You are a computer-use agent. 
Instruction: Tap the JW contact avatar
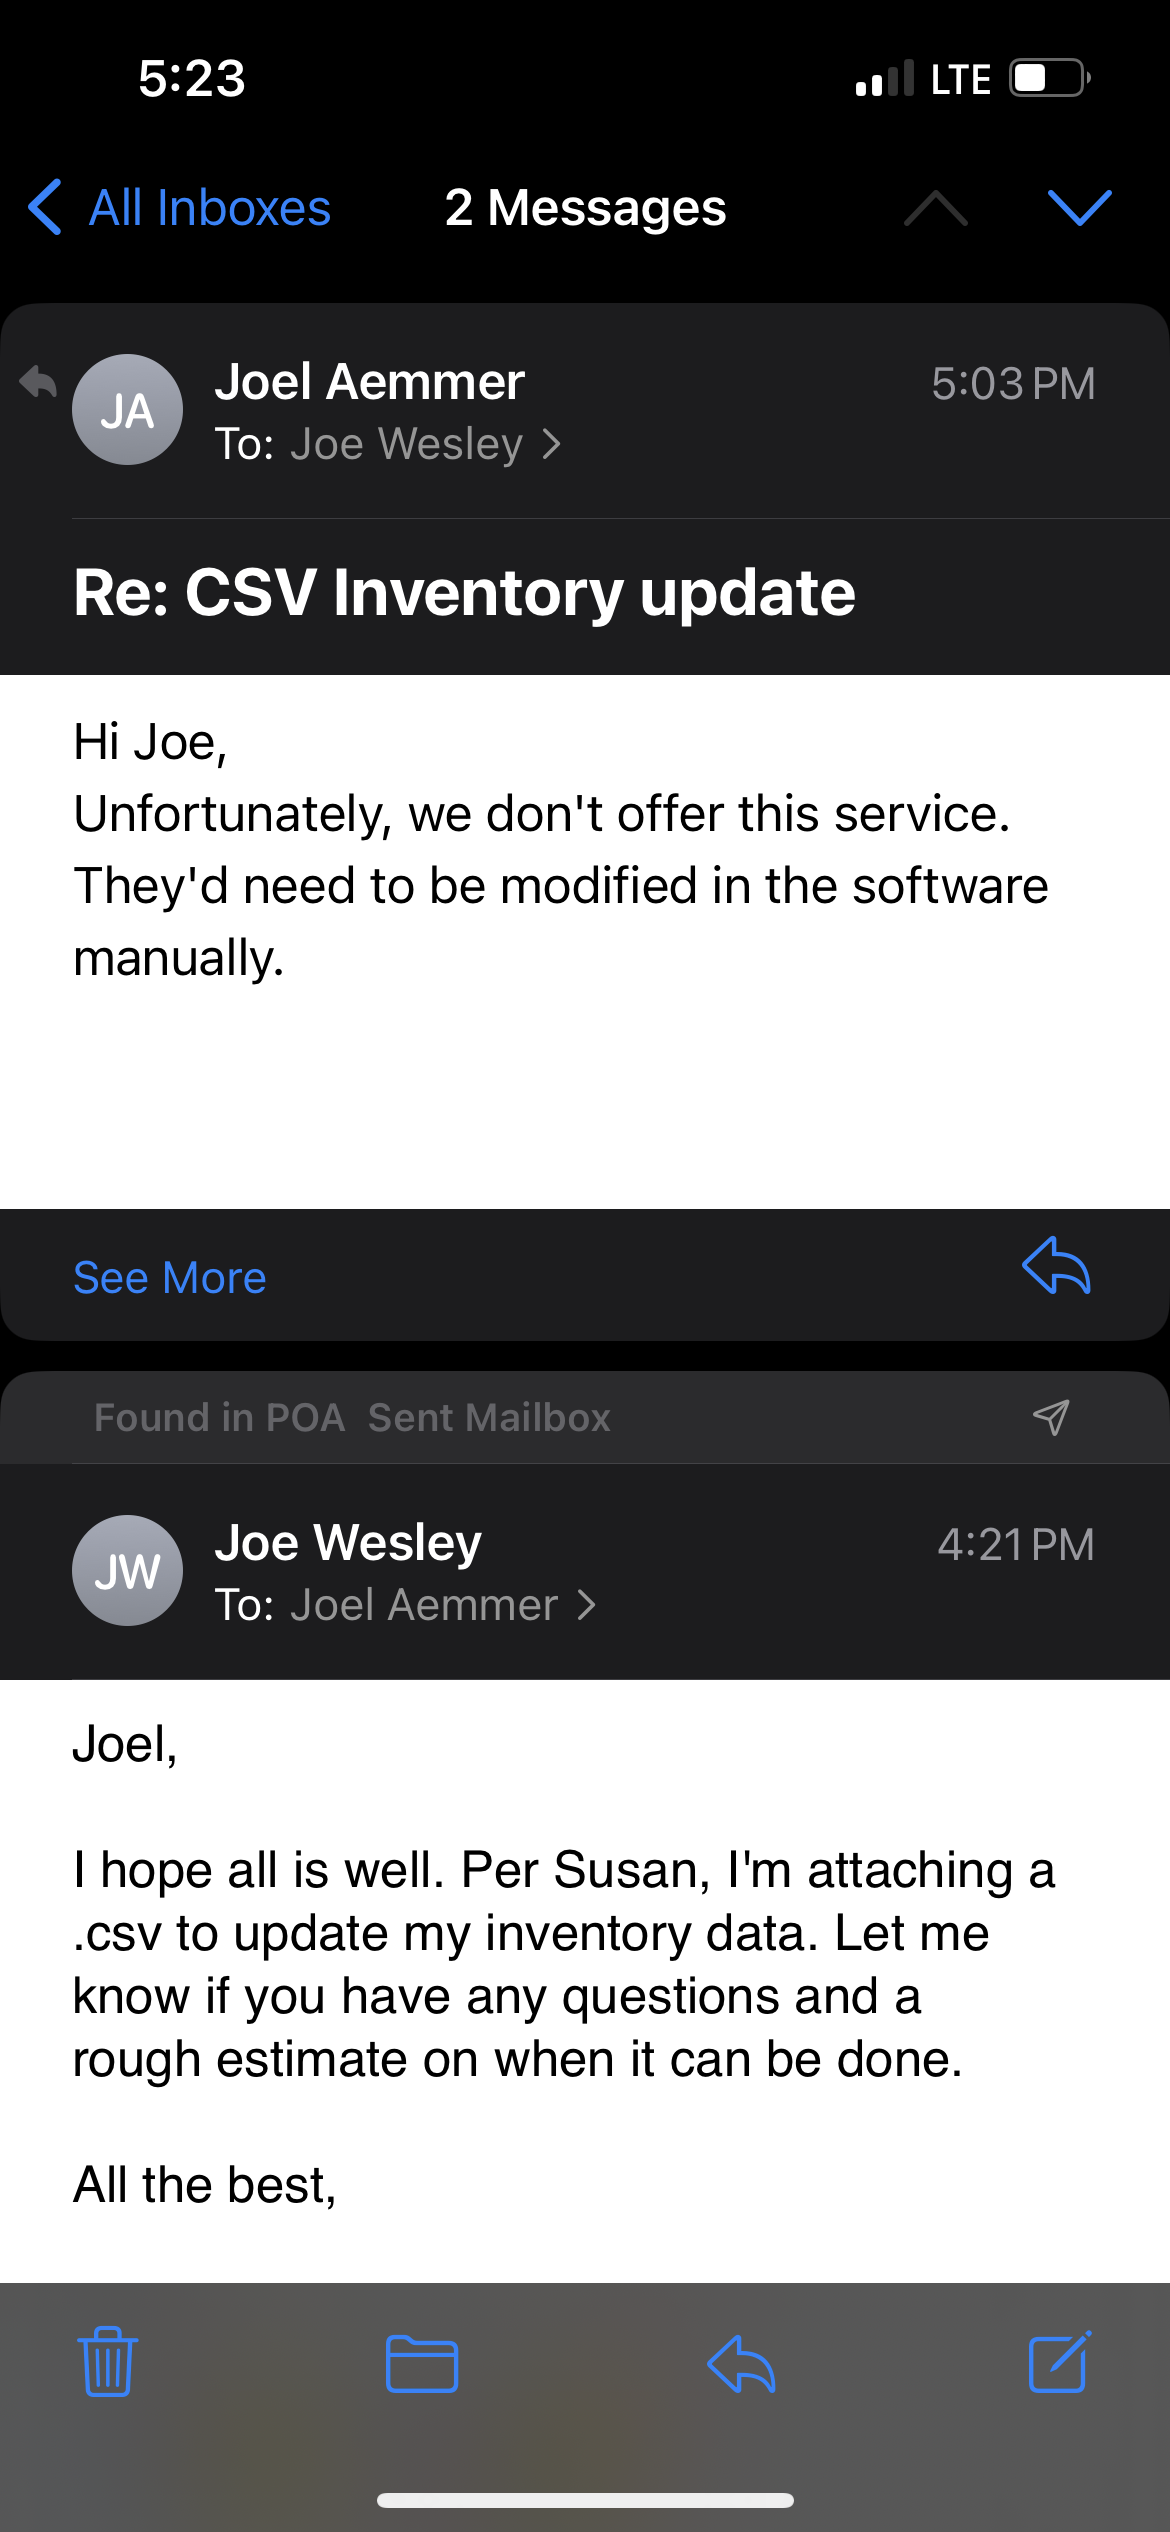pos(127,1570)
